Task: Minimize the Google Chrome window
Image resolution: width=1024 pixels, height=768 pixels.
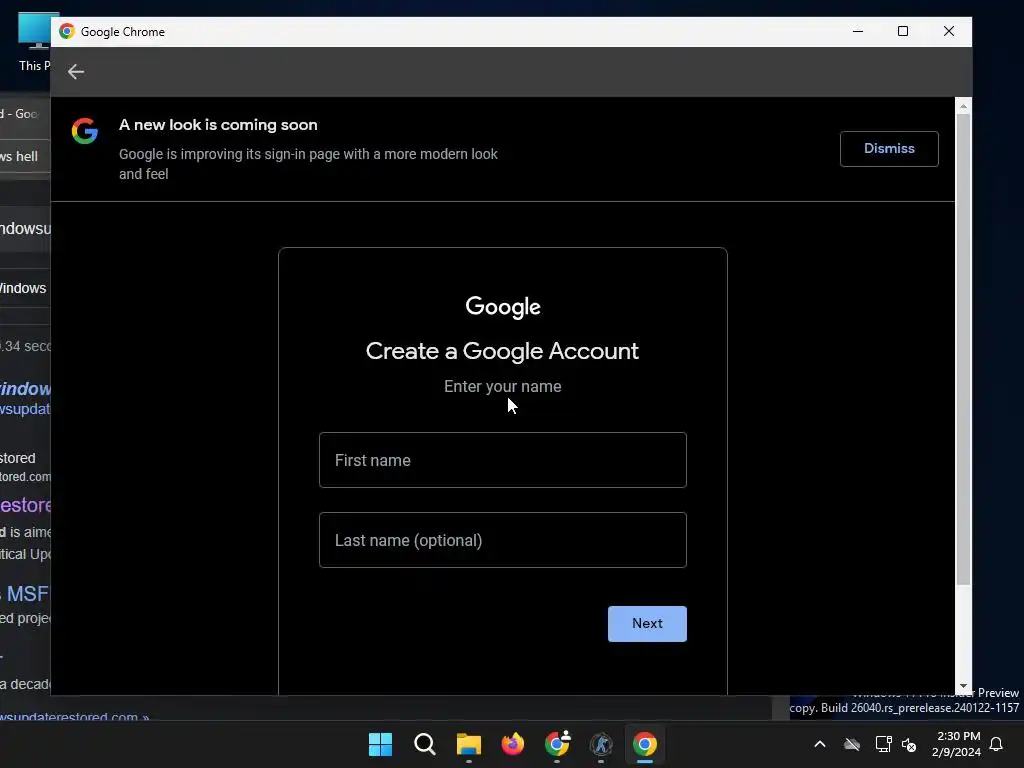Action: (x=857, y=31)
